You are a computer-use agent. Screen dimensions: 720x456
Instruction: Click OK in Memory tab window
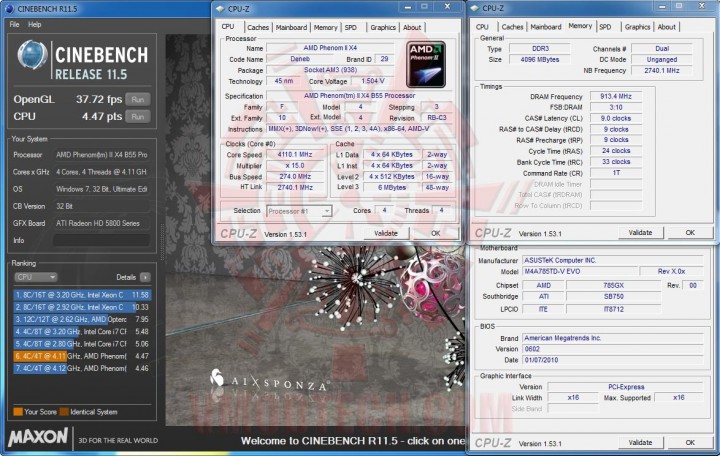[690, 233]
